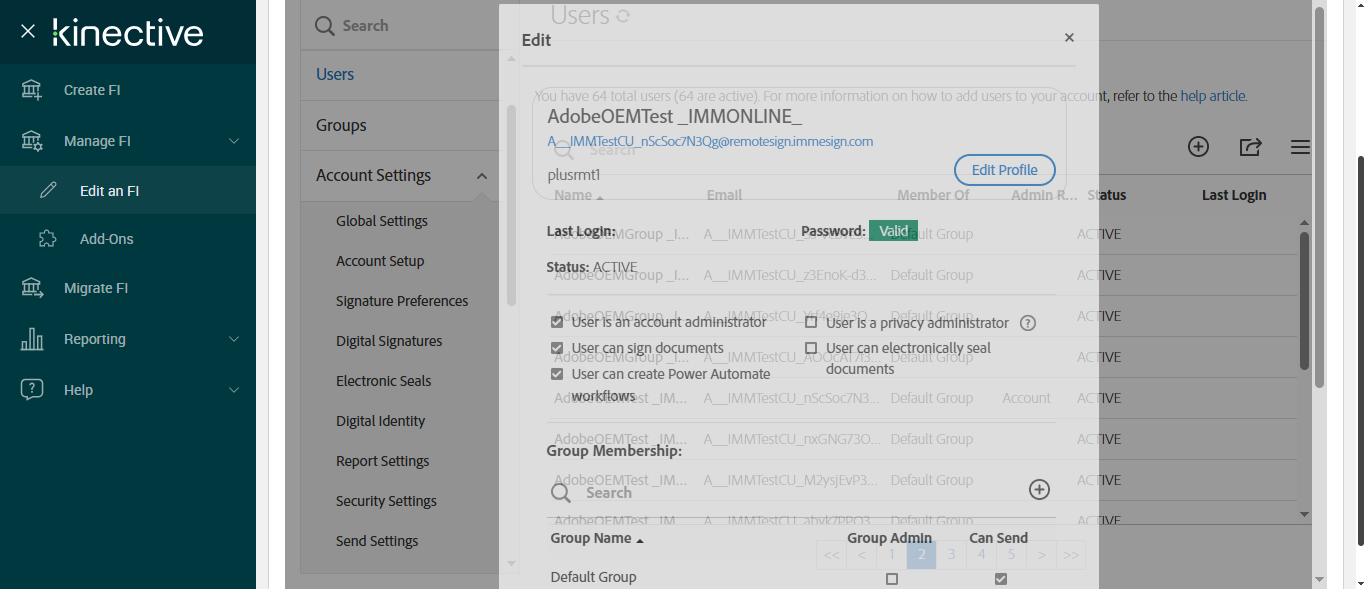Uncheck User is an account administrator

[x=557, y=322]
